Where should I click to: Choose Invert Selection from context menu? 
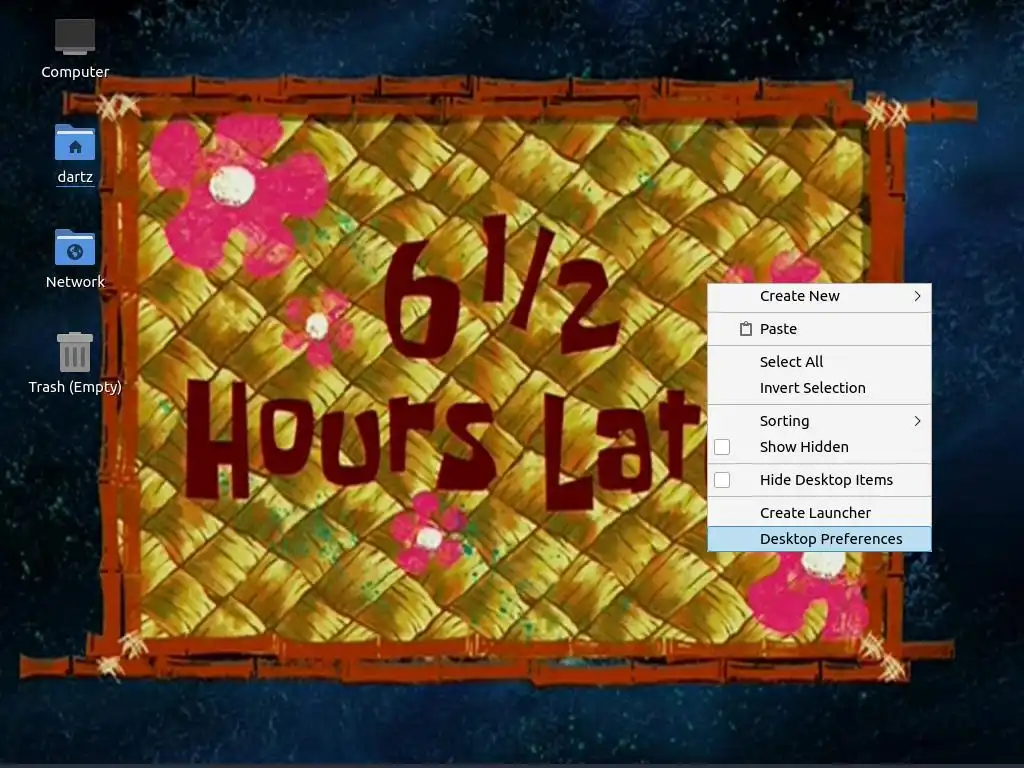pos(820,388)
